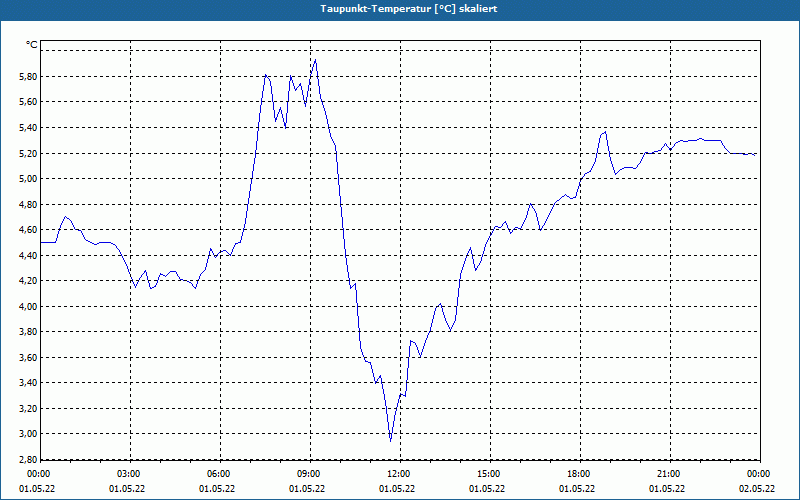Click the curve's small peak near 19:00
The width and height of the screenshot is (800, 500).
point(605,132)
